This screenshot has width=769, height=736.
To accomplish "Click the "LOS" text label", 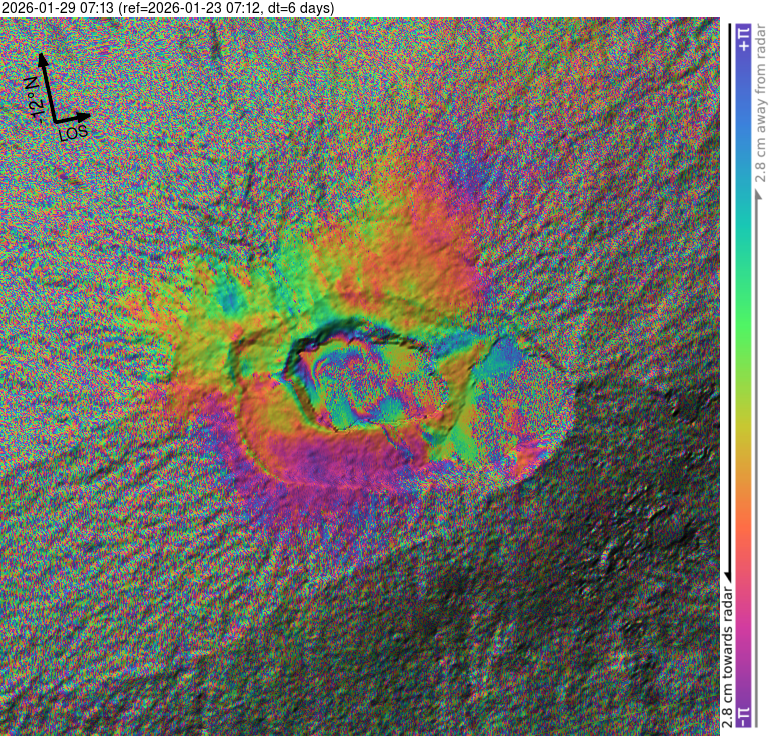I will pyautogui.click(x=74, y=131).
